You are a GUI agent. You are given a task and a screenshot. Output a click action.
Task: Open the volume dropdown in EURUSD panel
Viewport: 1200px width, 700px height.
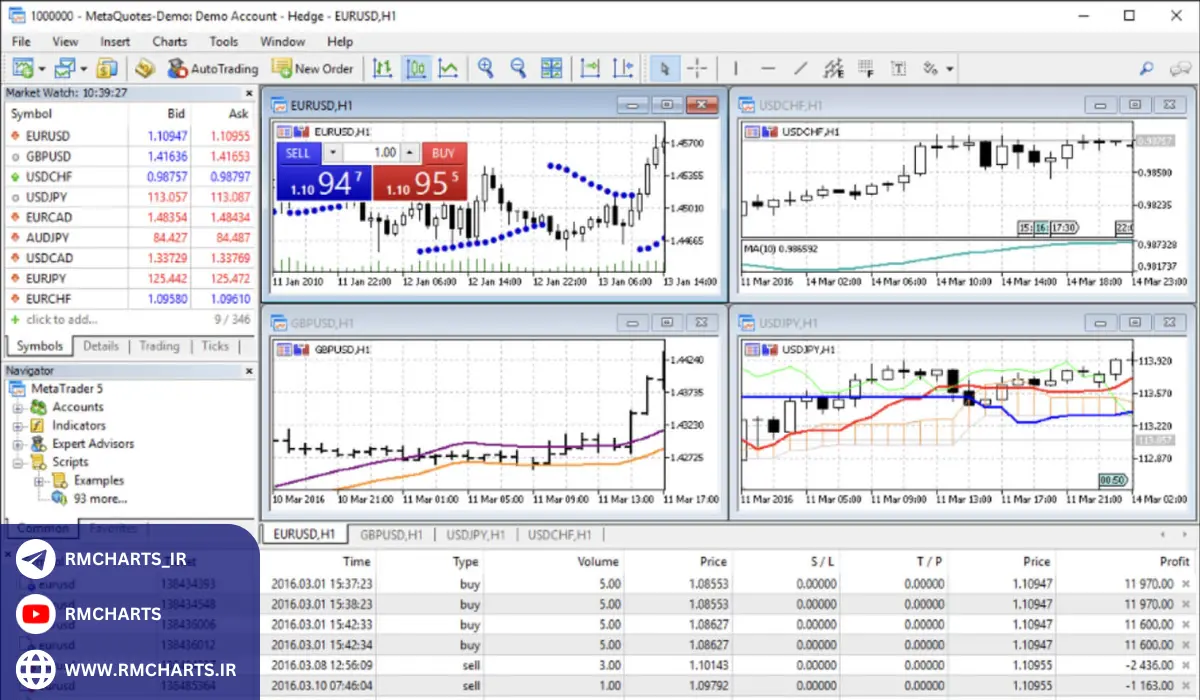pyautogui.click(x=333, y=153)
